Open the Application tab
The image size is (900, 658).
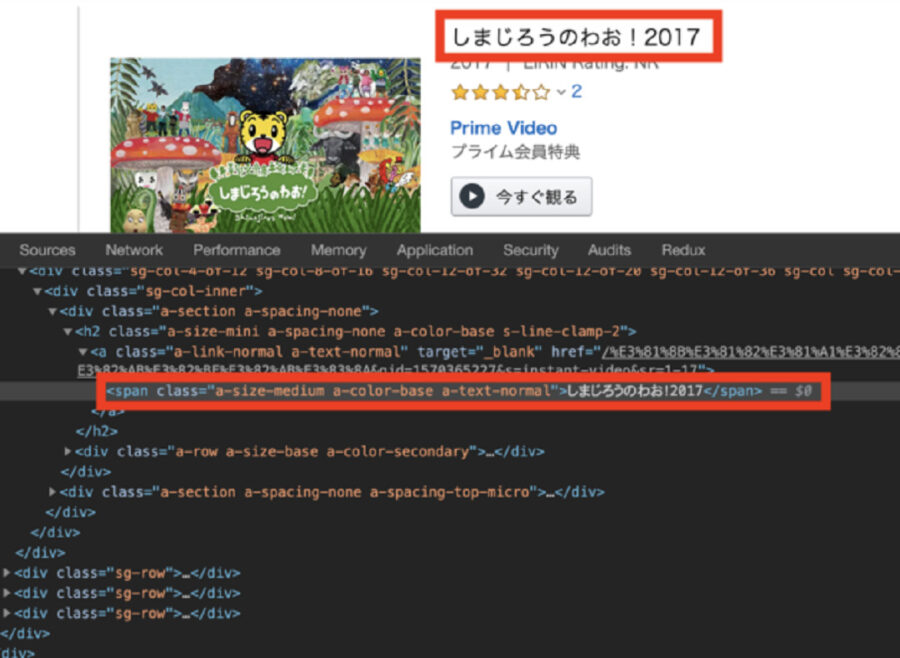(435, 250)
